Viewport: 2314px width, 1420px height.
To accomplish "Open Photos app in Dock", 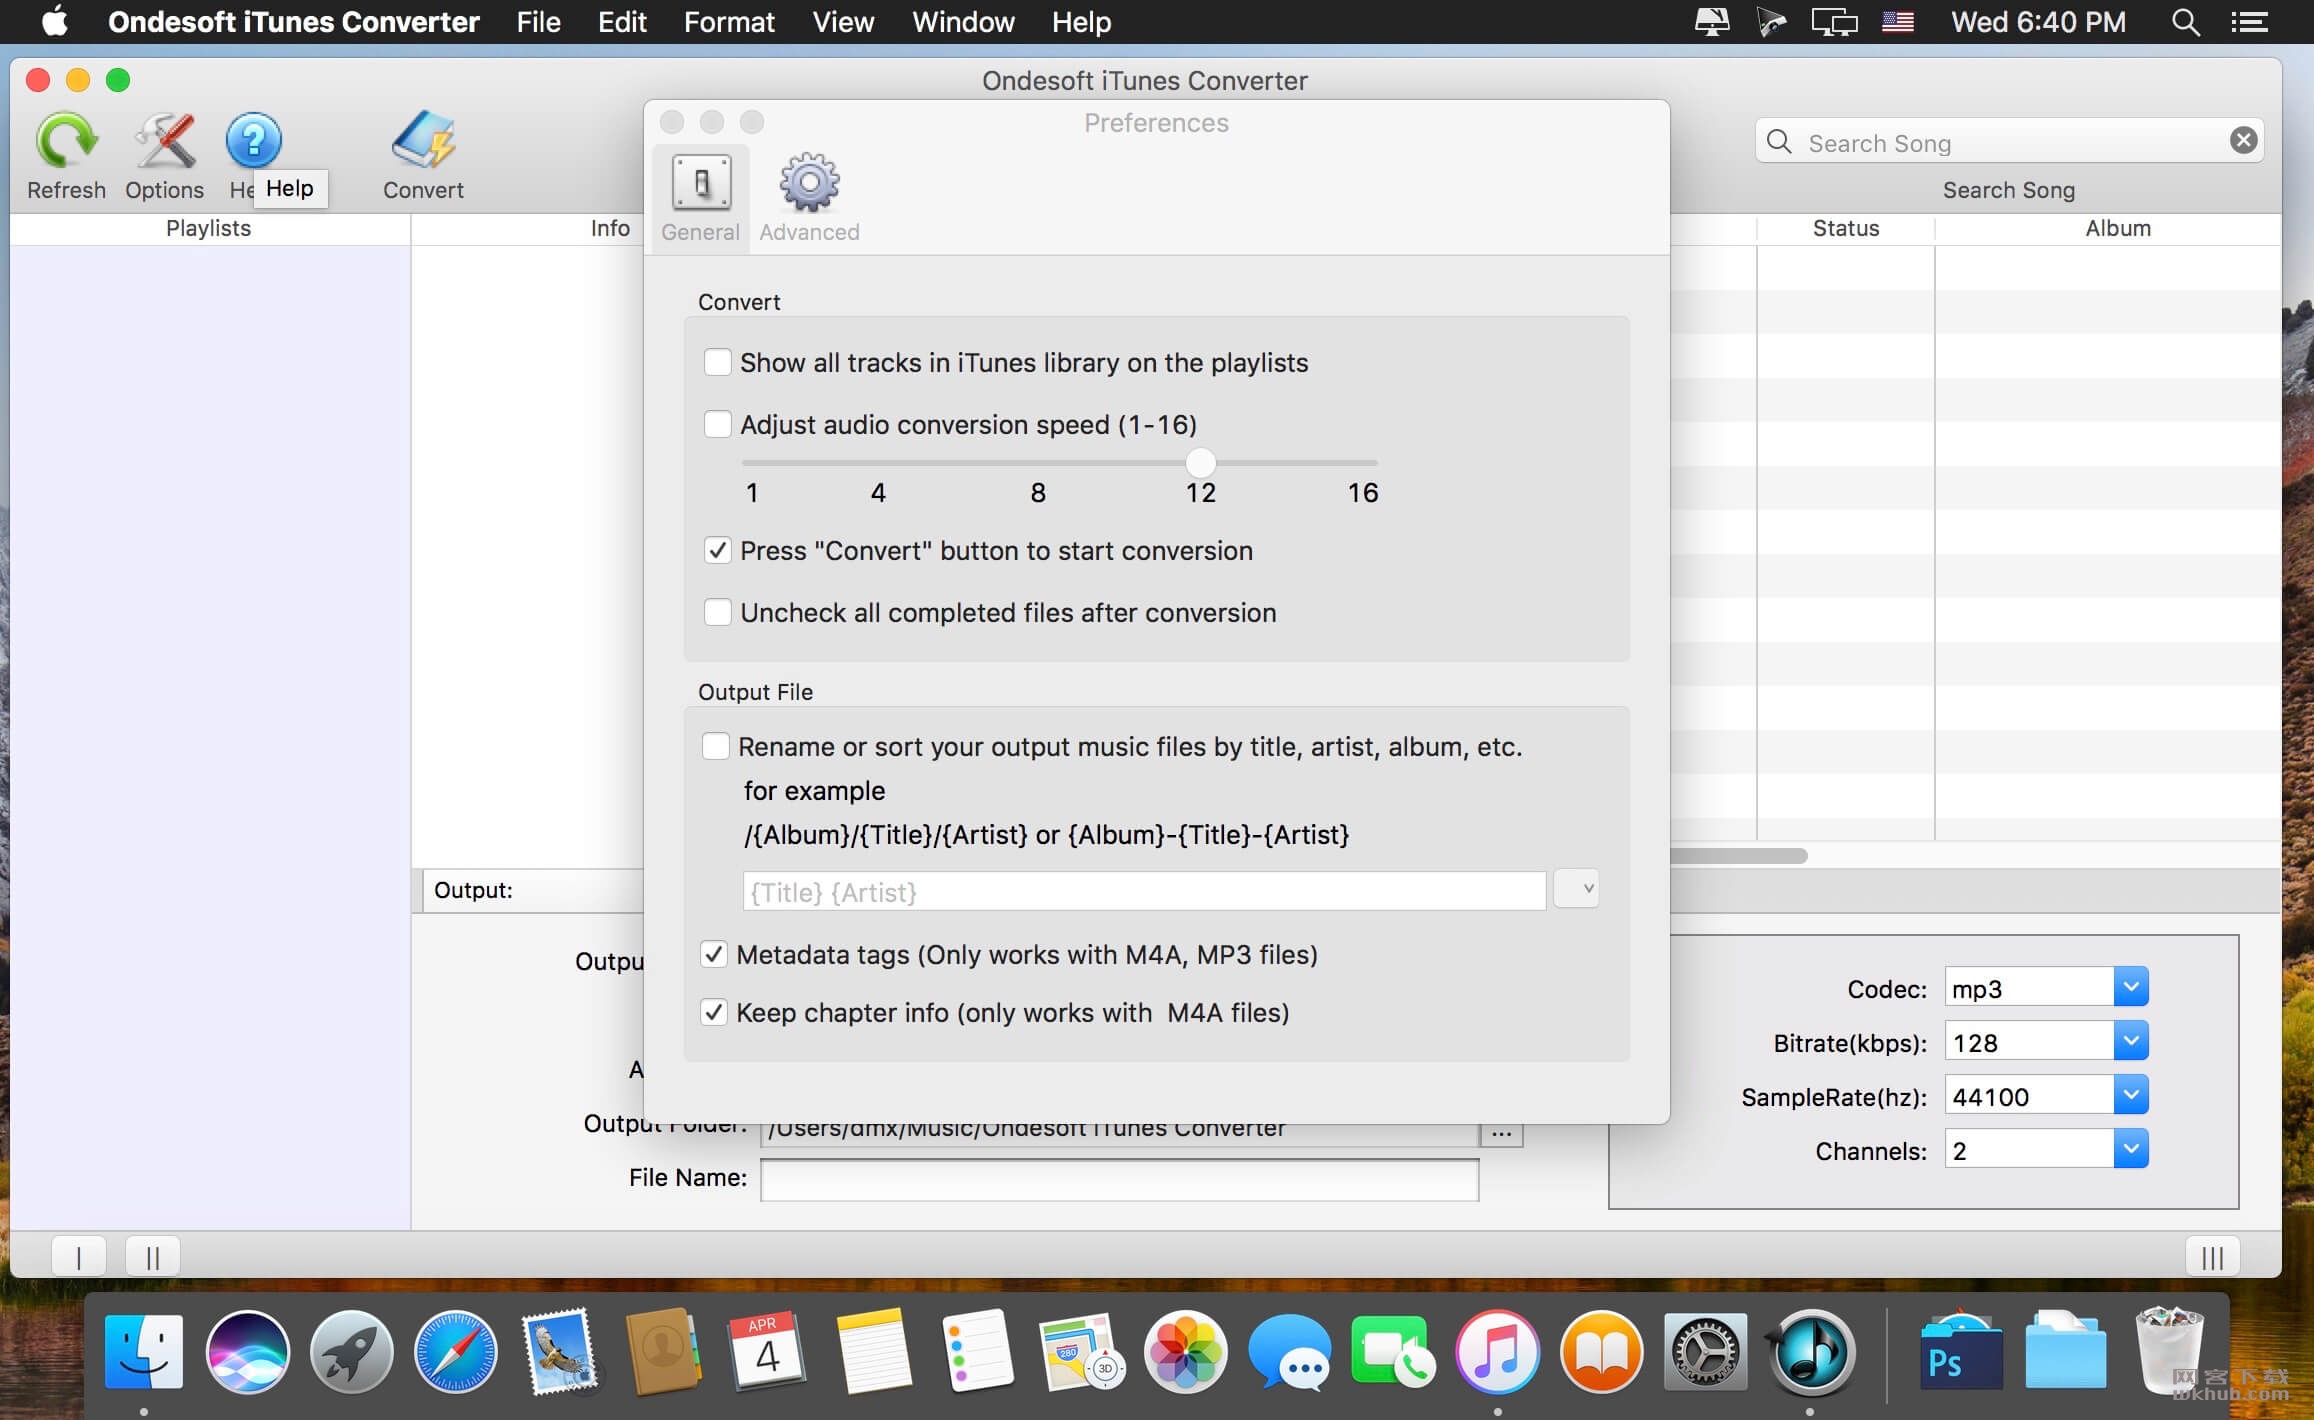I will (x=1185, y=1352).
